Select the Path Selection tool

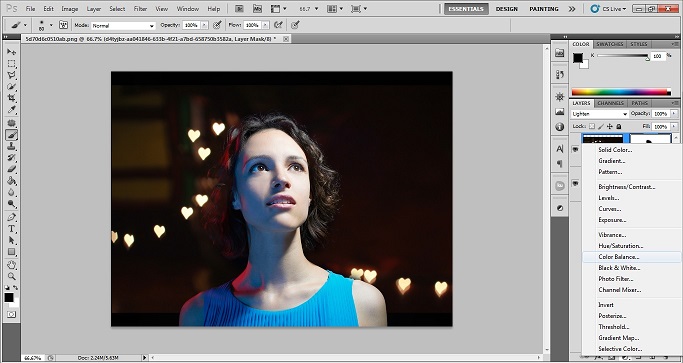point(11,240)
